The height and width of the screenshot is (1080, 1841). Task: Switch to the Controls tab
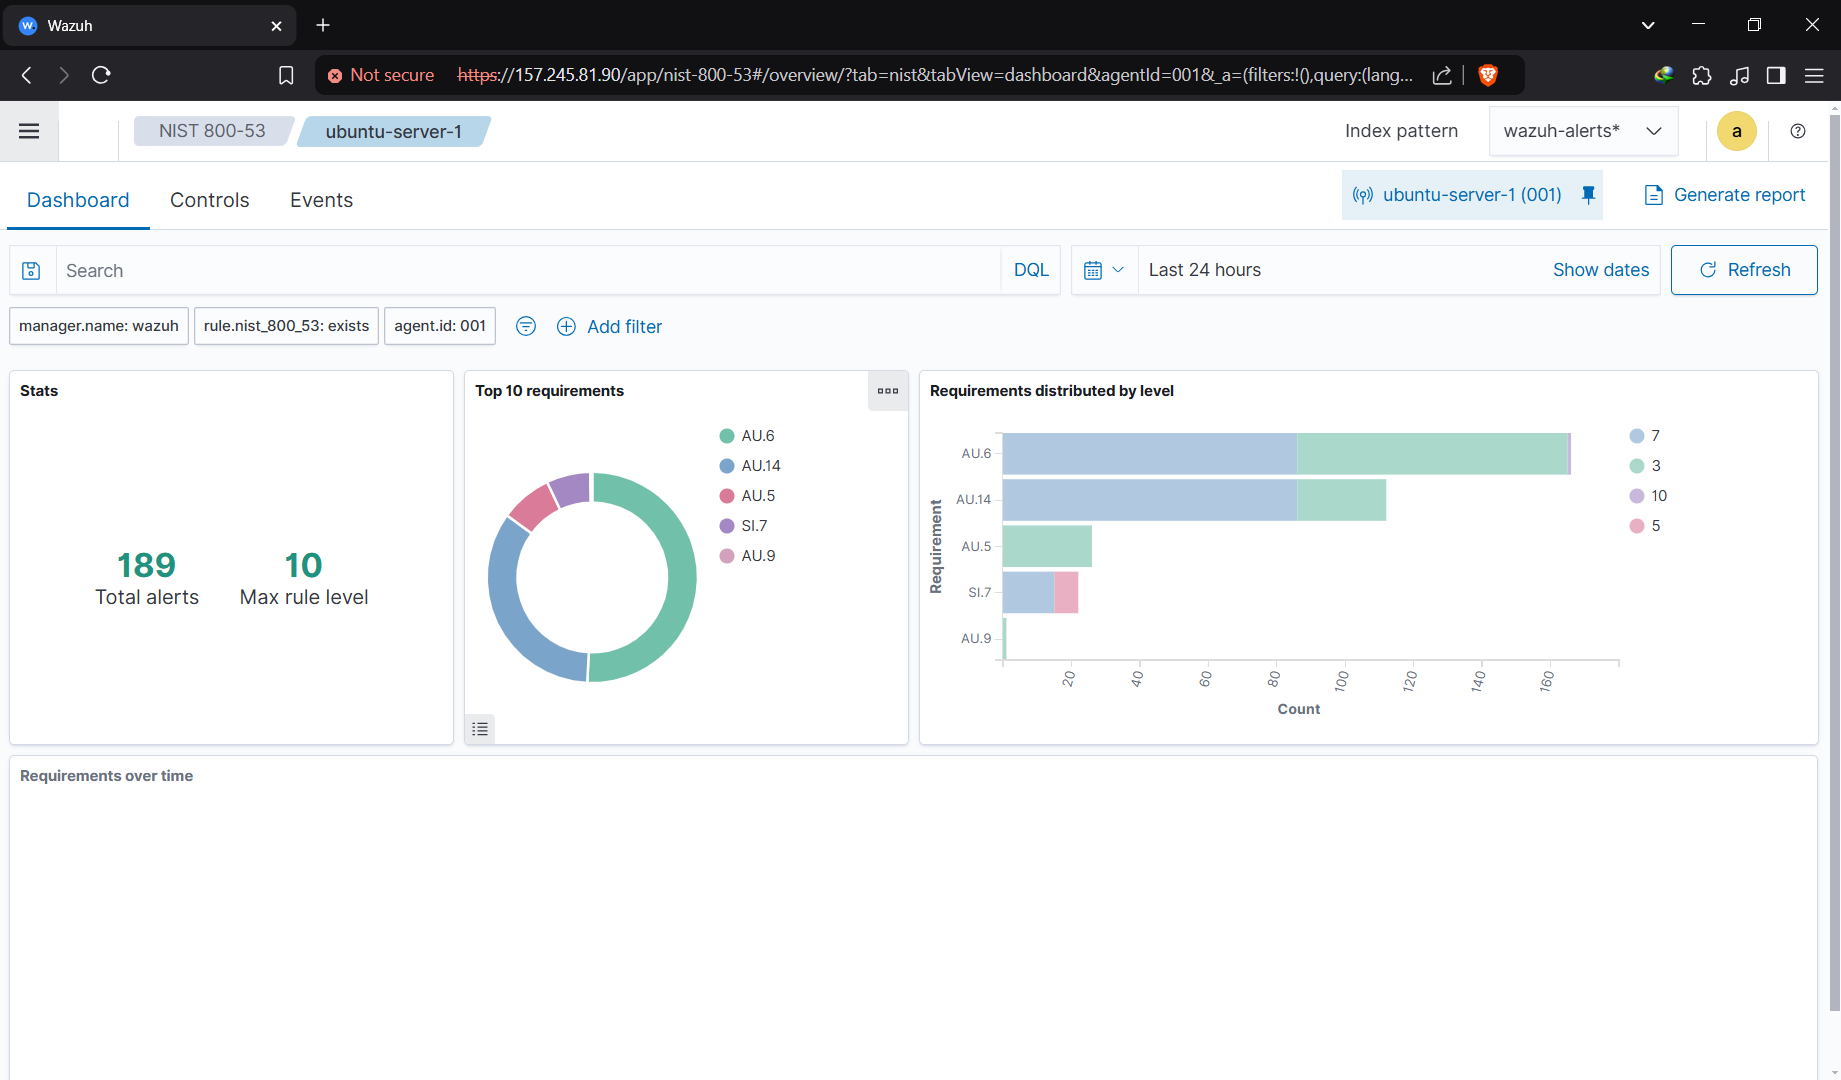click(209, 200)
